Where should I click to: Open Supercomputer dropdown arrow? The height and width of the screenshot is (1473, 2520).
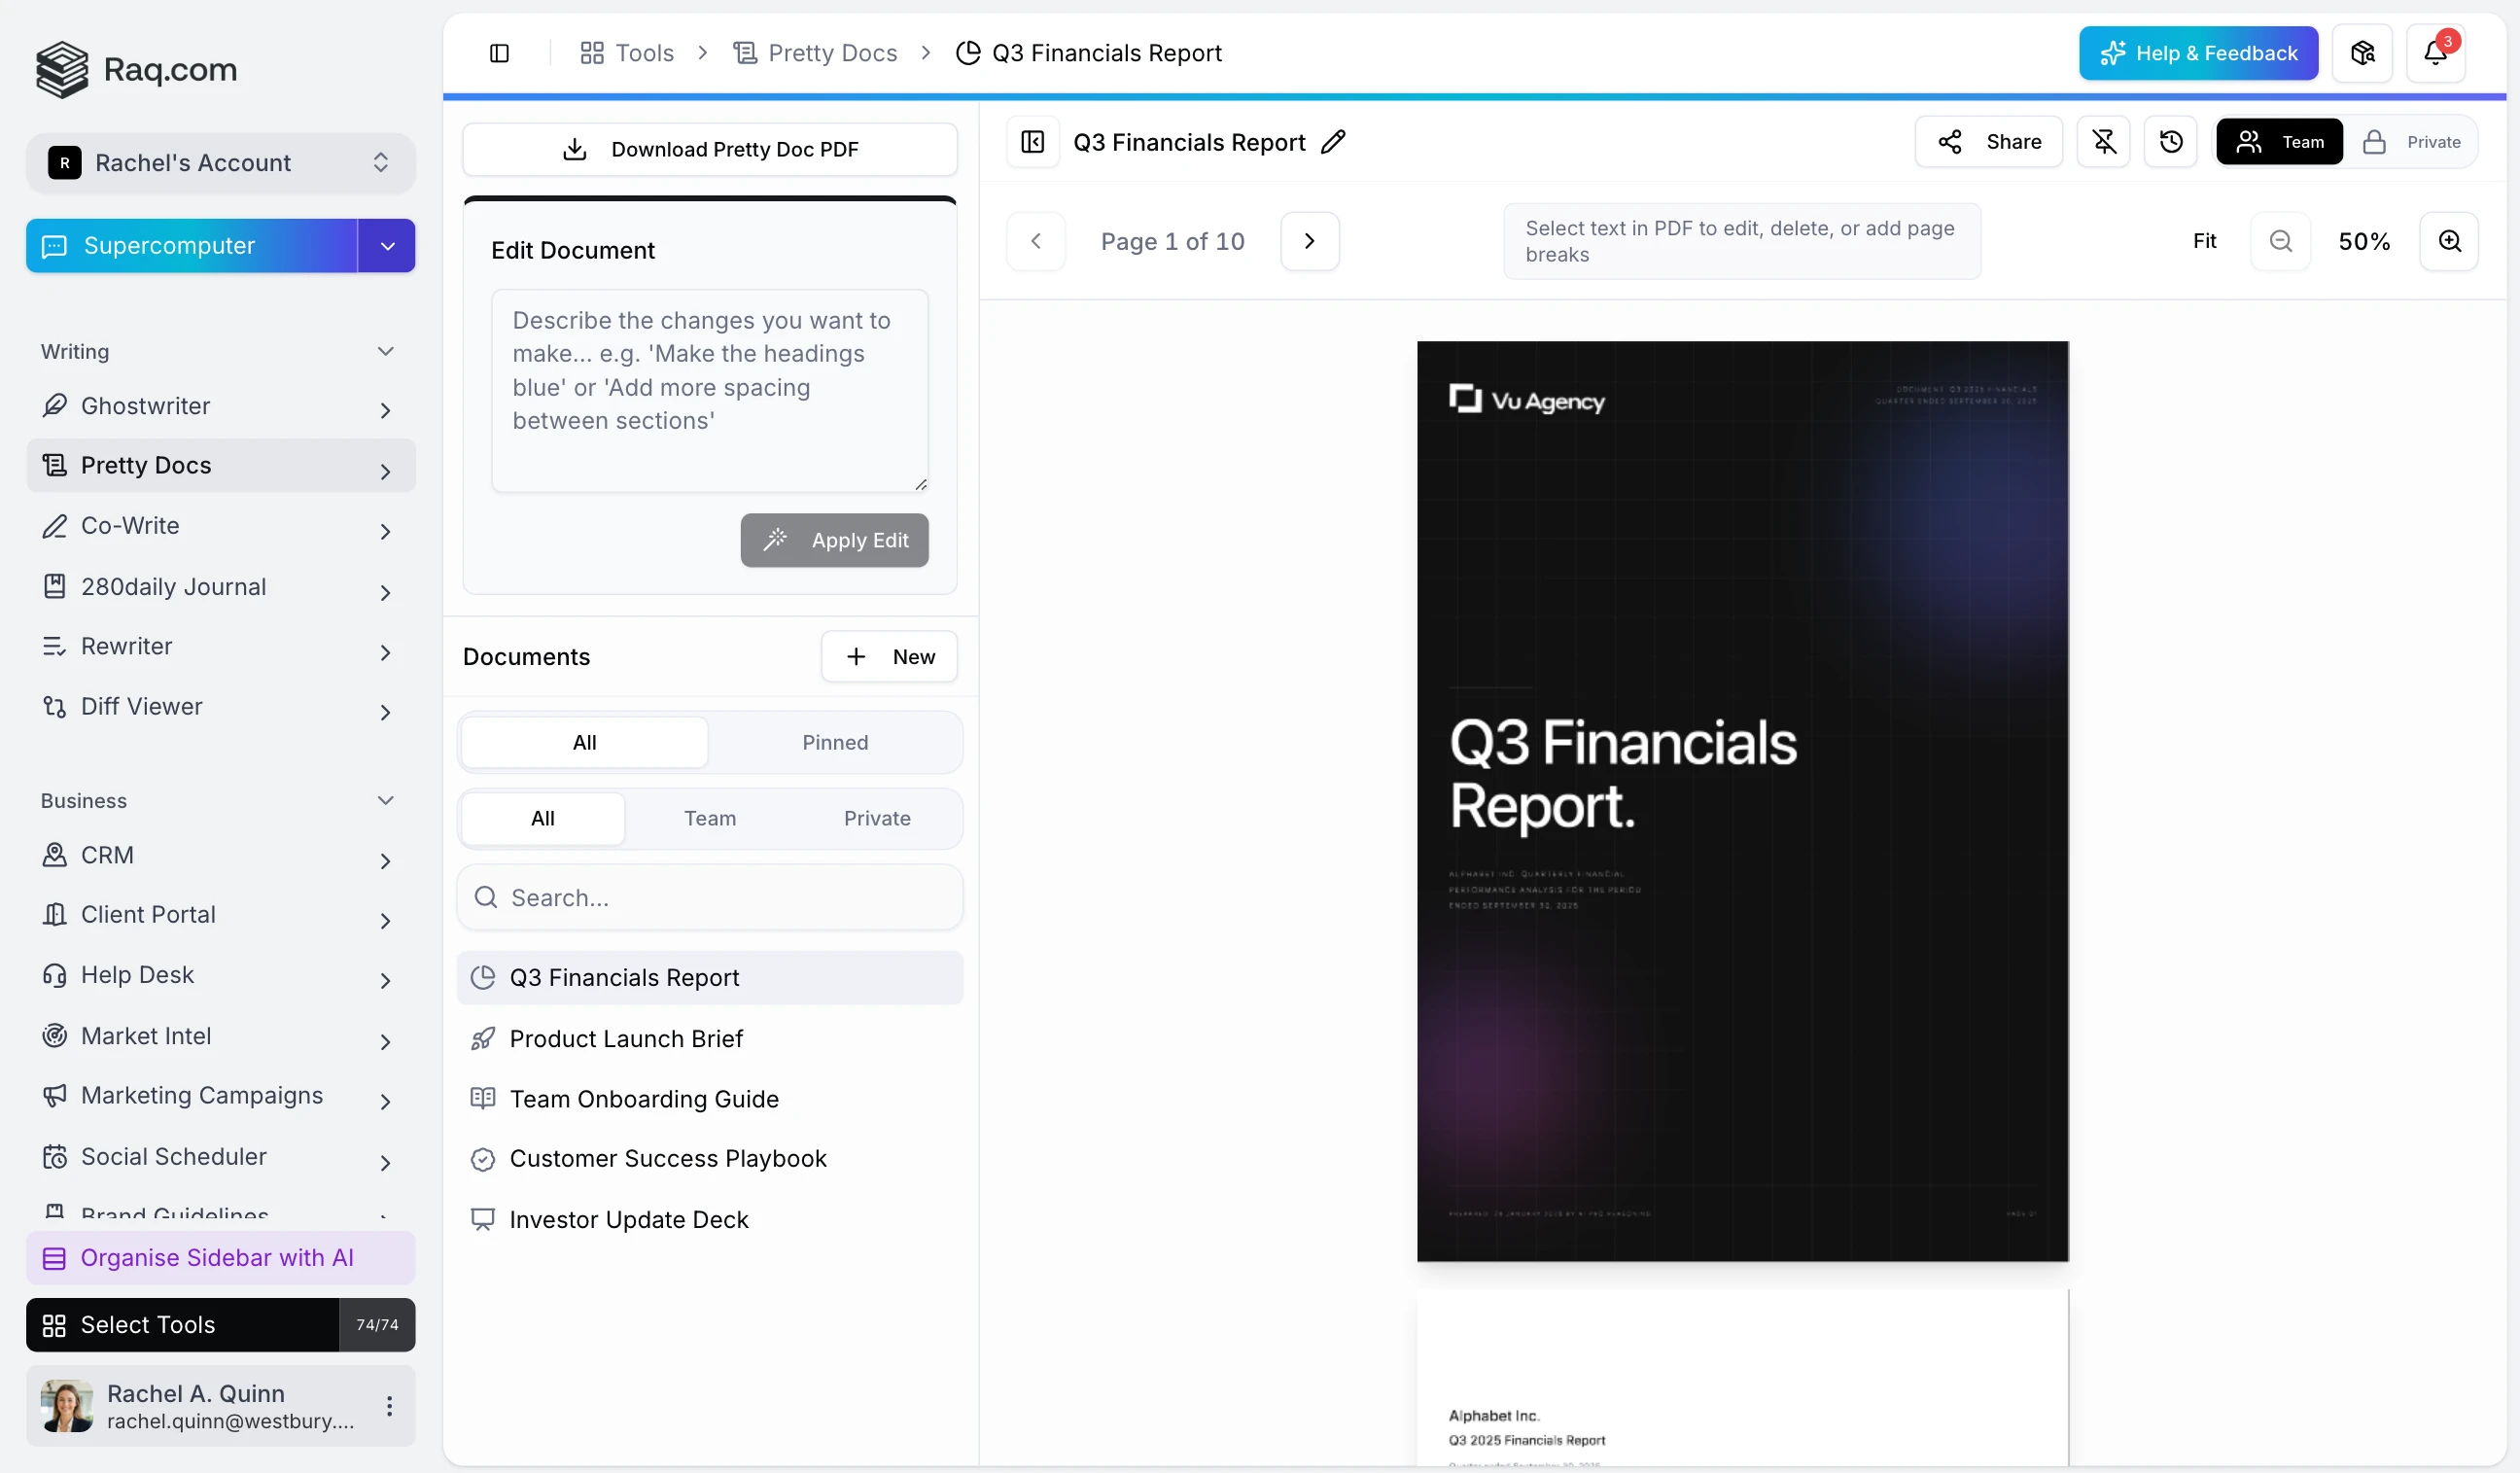(x=387, y=246)
